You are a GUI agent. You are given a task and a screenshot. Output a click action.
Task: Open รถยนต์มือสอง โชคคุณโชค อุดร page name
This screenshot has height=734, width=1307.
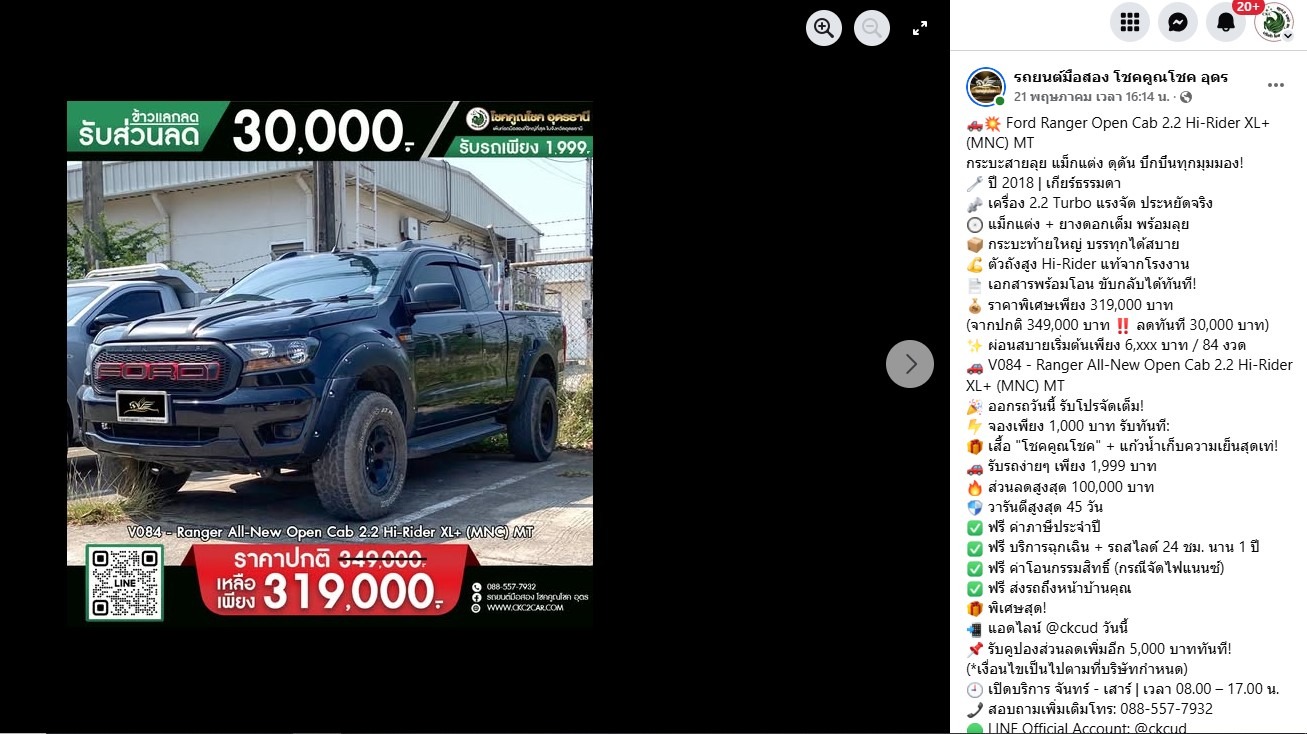tap(1121, 77)
